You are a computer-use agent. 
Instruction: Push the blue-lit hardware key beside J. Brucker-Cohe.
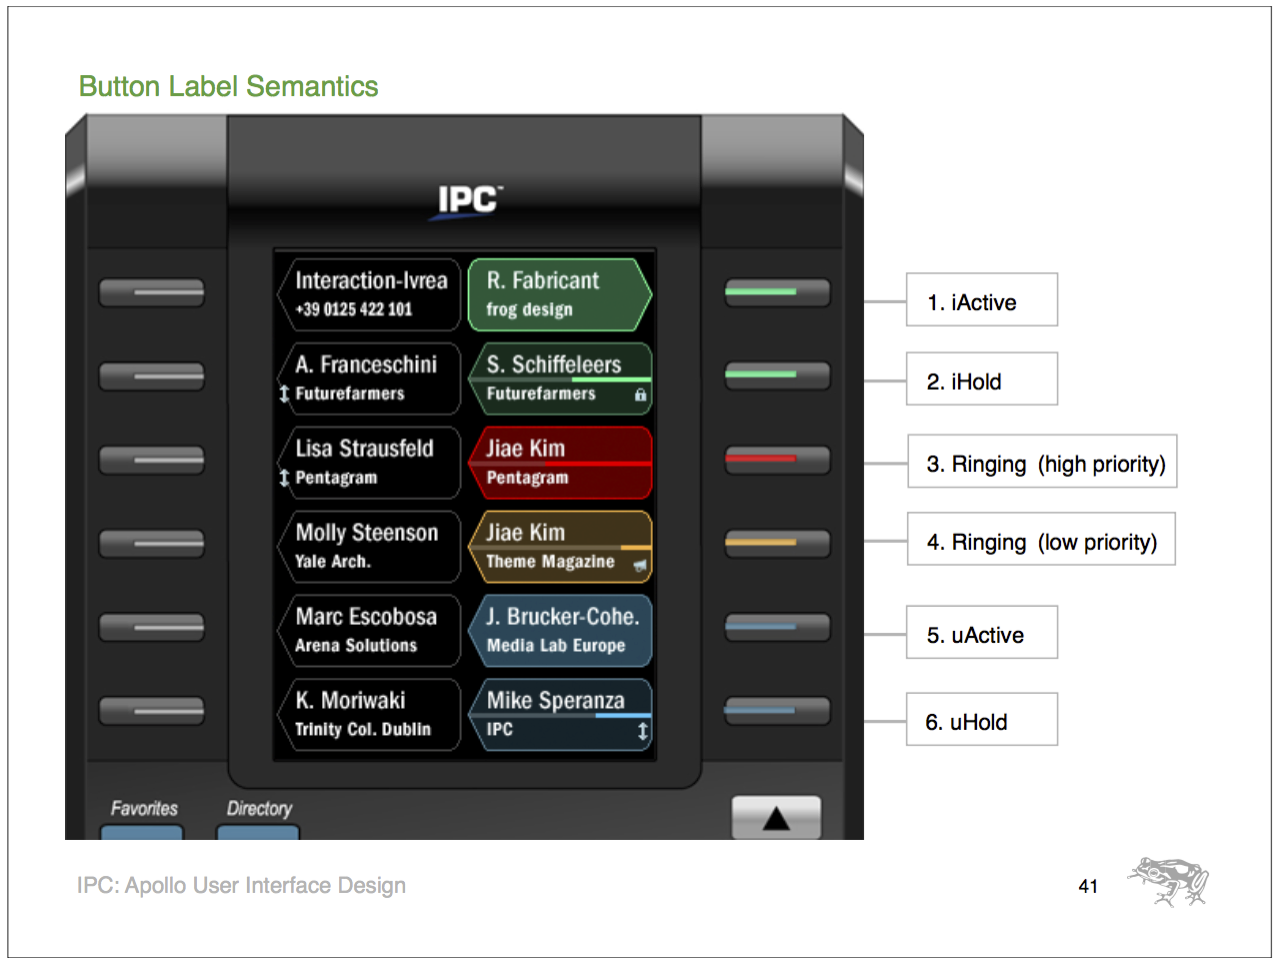(x=777, y=627)
